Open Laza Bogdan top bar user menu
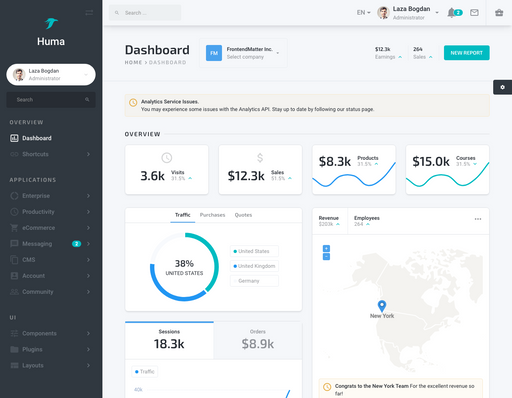The width and height of the screenshot is (512, 398). pos(408,13)
